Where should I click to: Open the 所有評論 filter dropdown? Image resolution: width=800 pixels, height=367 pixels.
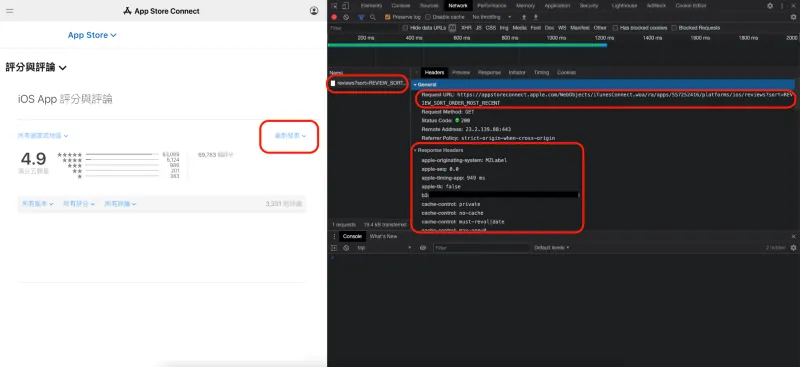121,204
